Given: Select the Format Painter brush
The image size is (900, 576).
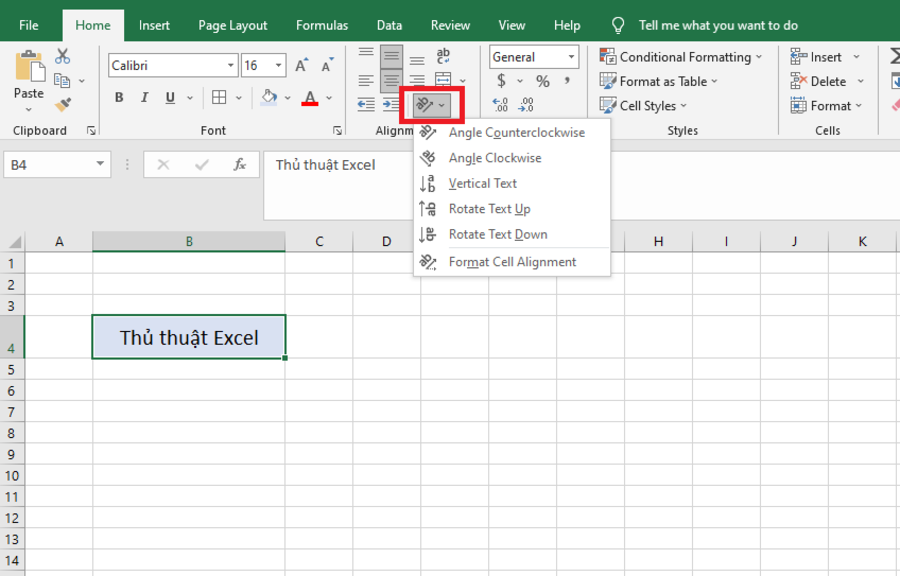Looking at the screenshot, I should click(x=63, y=105).
